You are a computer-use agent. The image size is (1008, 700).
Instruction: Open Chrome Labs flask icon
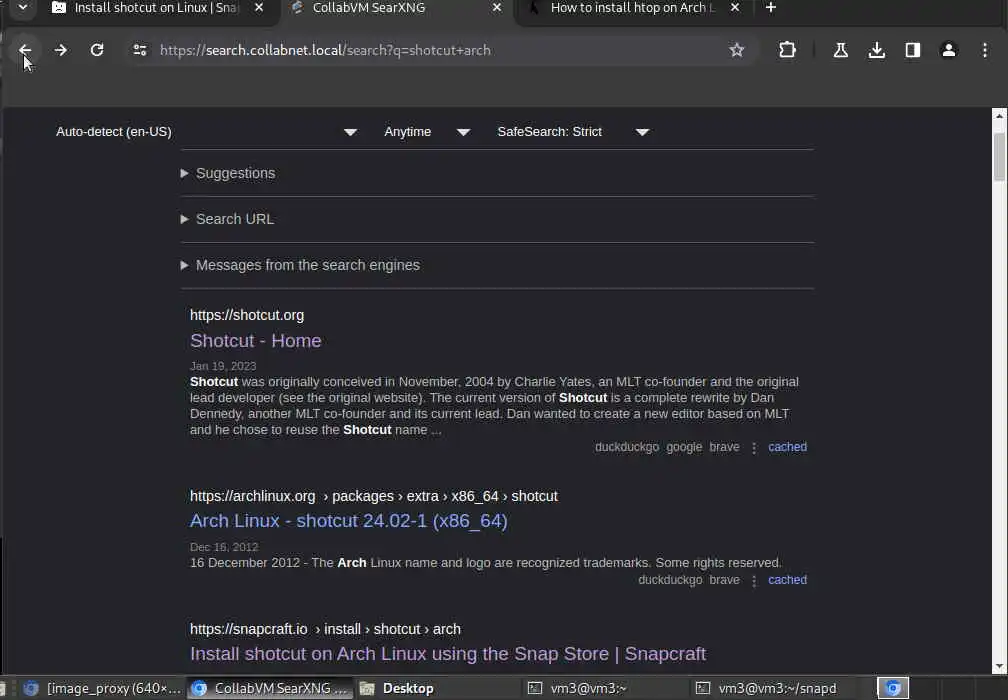point(840,49)
